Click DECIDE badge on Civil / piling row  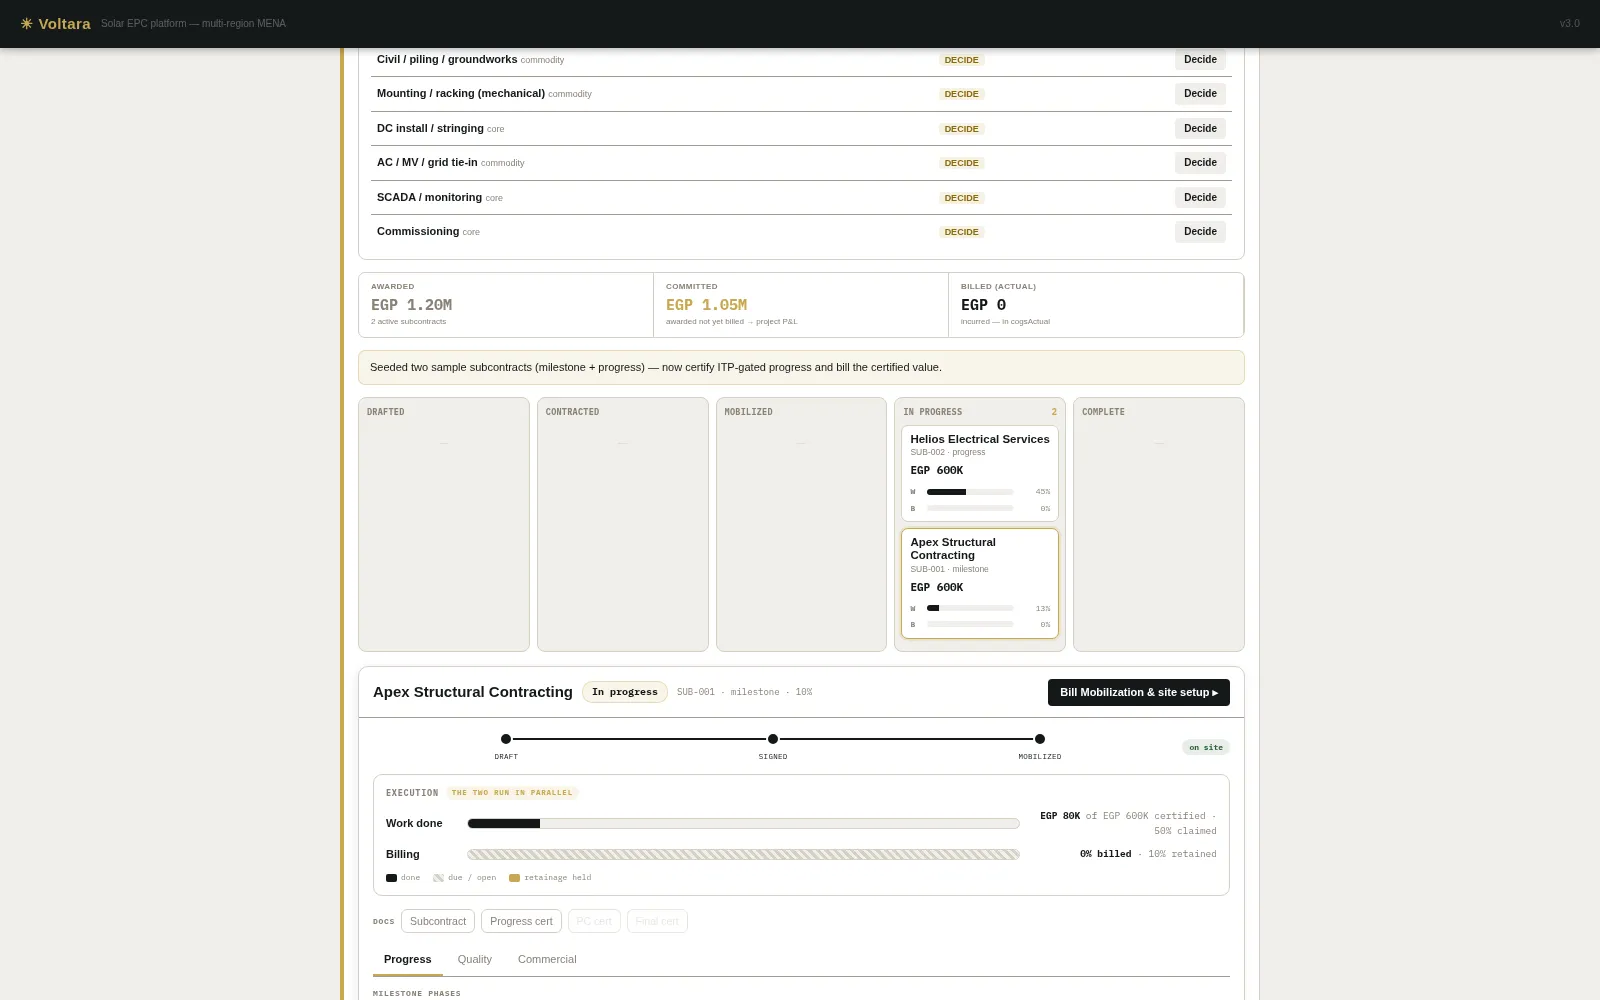[x=962, y=60]
